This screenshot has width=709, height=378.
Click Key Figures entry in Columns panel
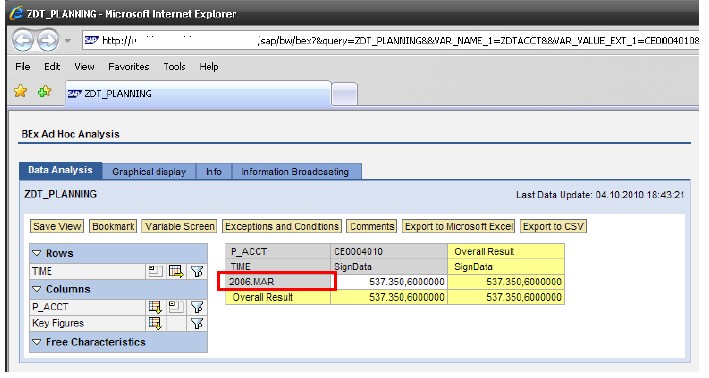point(58,323)
